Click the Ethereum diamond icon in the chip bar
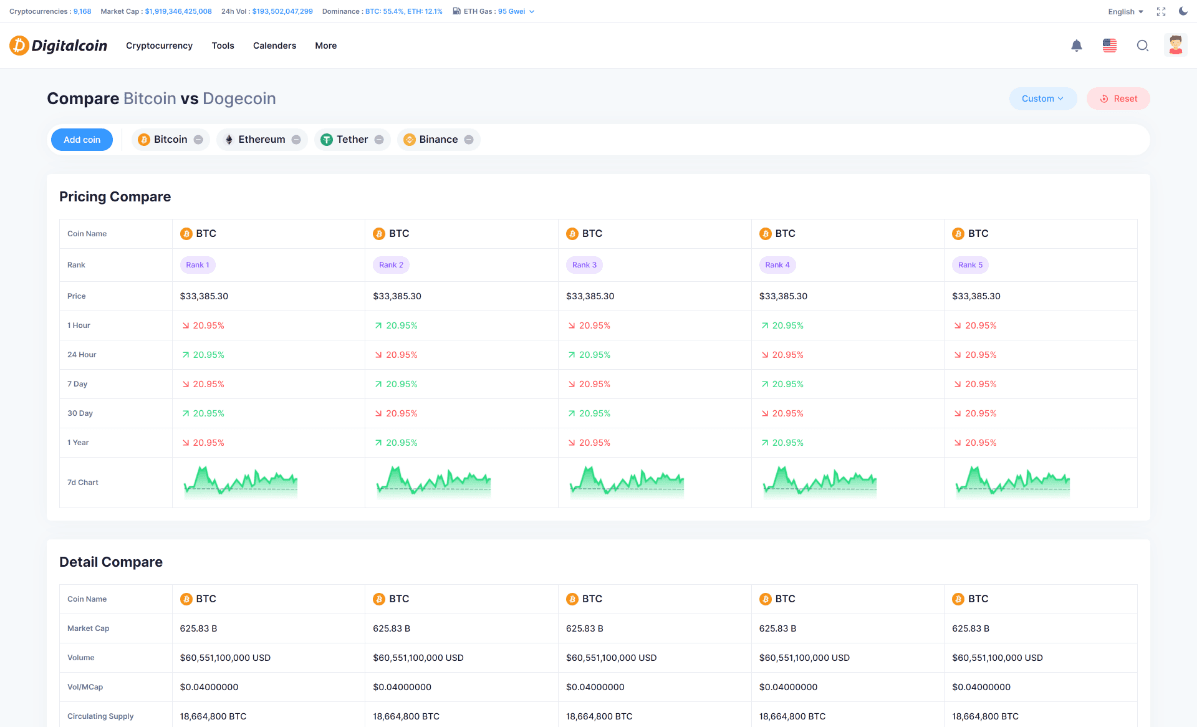 tap(228, 140)
